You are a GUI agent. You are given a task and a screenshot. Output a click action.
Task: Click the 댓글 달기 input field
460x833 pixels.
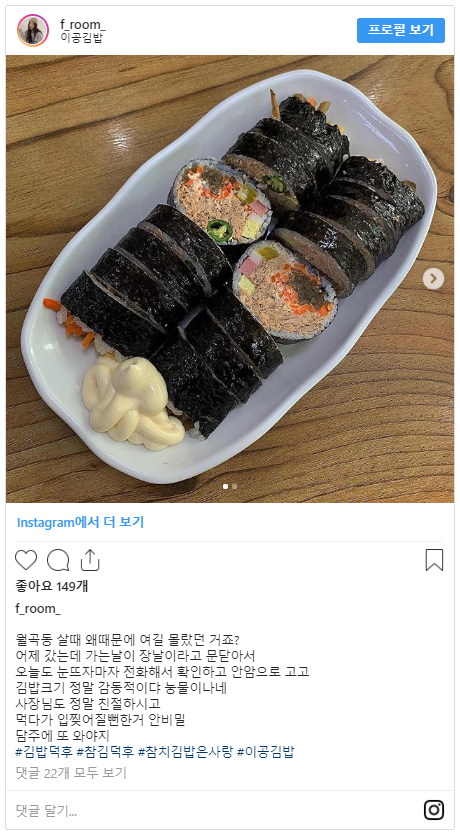coord(212,810)
